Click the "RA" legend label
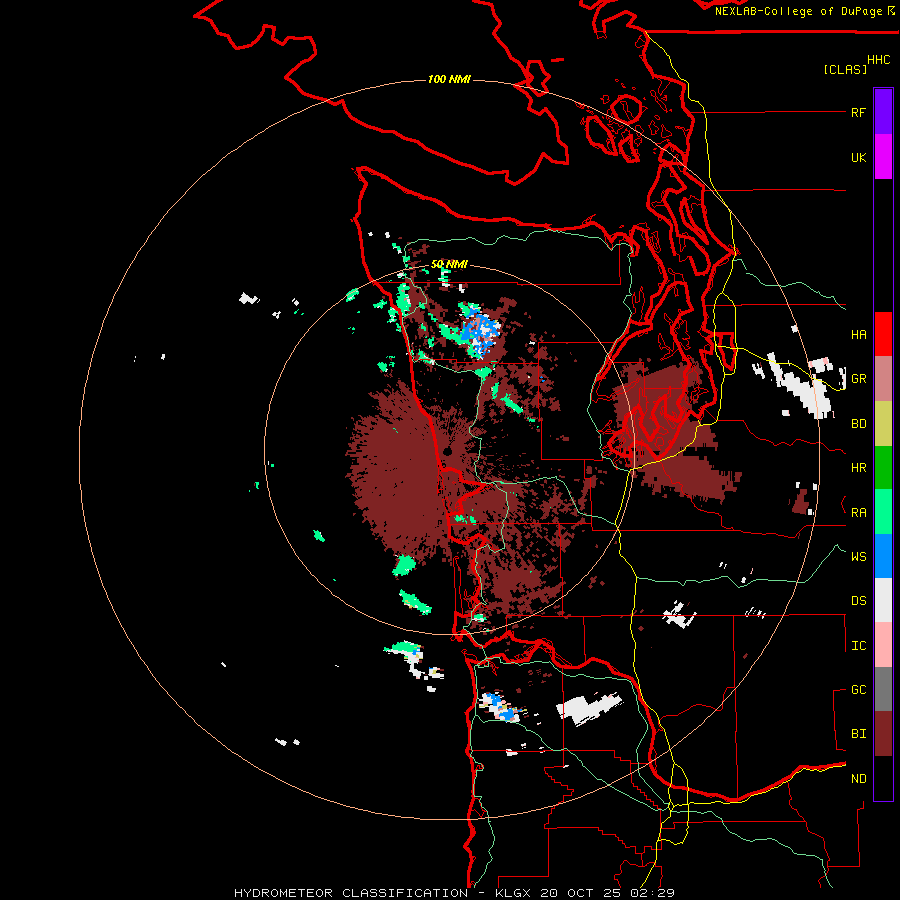This screenshot has width=900, height=900. [x=858, y=513]
